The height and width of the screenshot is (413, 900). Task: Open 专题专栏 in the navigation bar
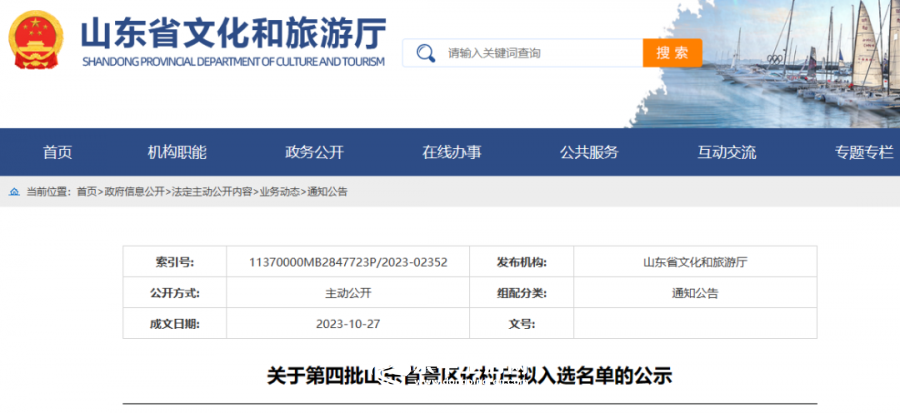(x=863, y=153)
